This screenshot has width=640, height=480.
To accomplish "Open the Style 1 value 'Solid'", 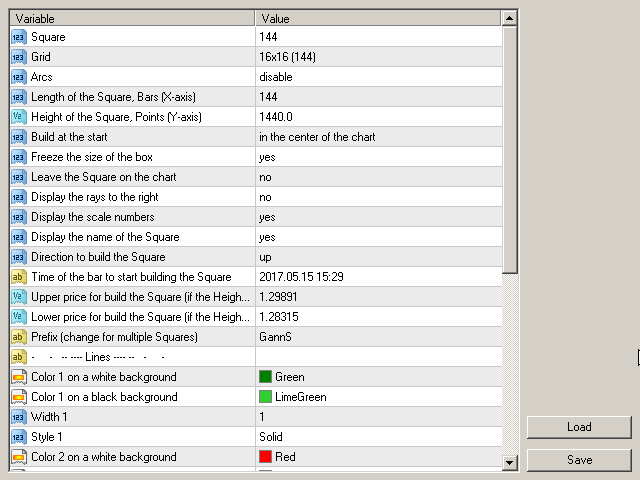I will 379,437.
